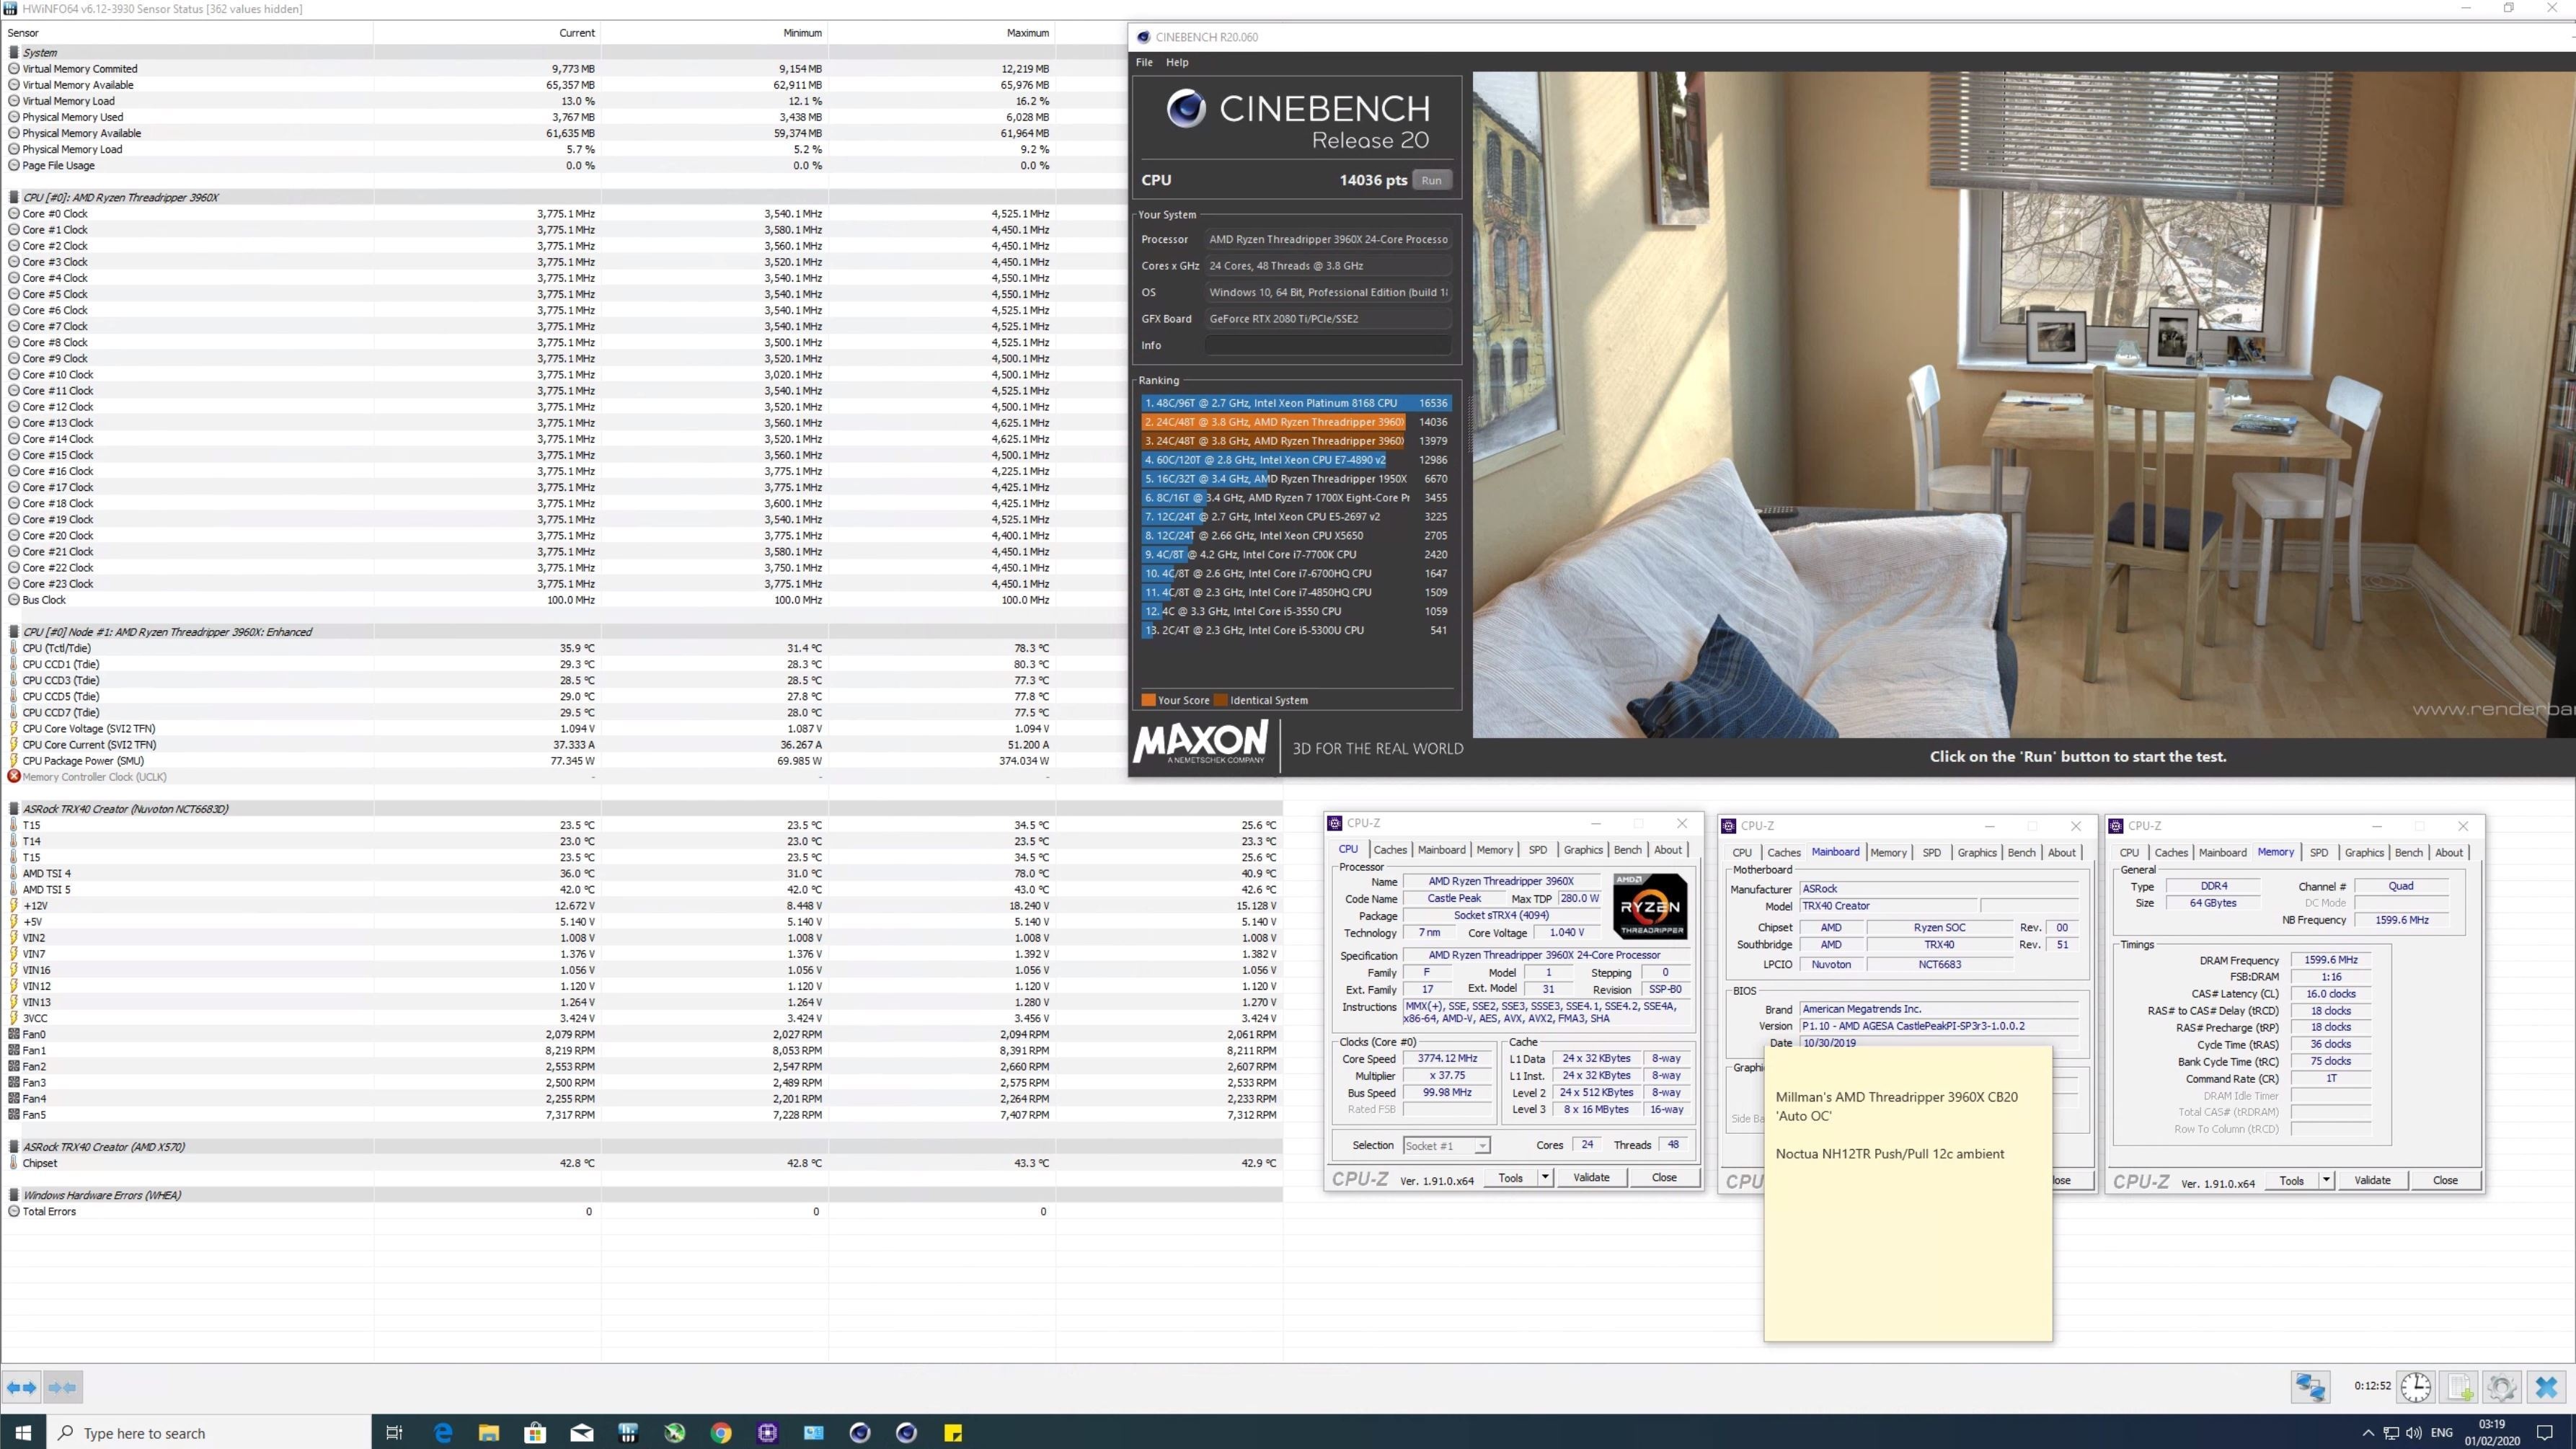Close HWiNFO sensors with blue X icon
The width and height of the screenshot is (2576, 1449).
tap(2546, 1387)
